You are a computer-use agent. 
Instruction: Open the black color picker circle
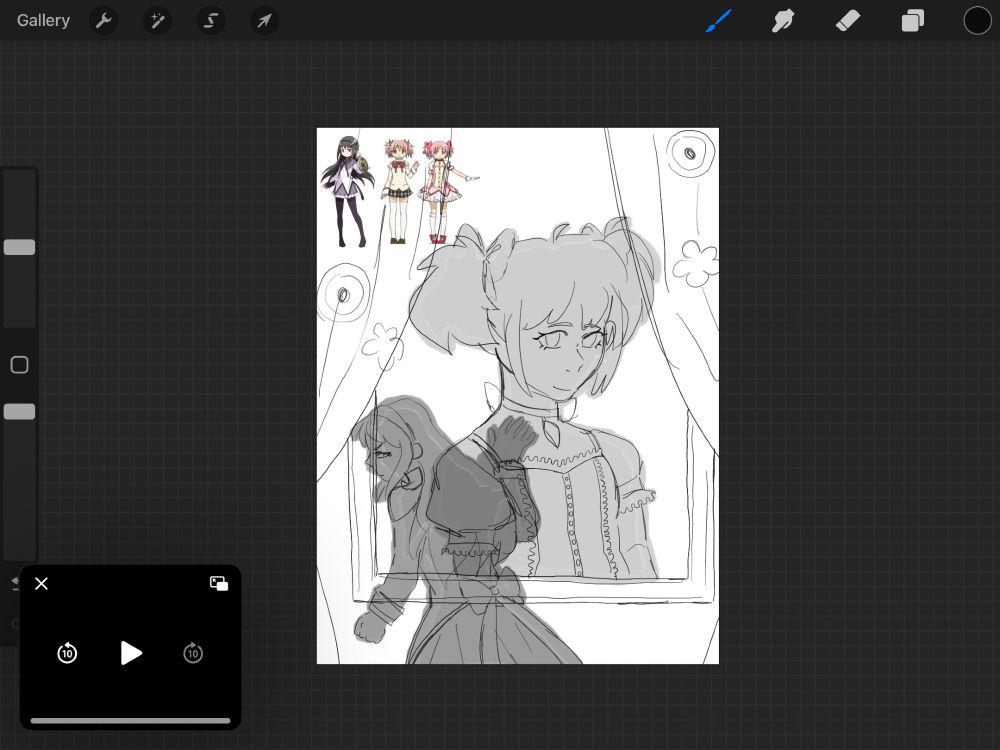click(x=977, y=20)
